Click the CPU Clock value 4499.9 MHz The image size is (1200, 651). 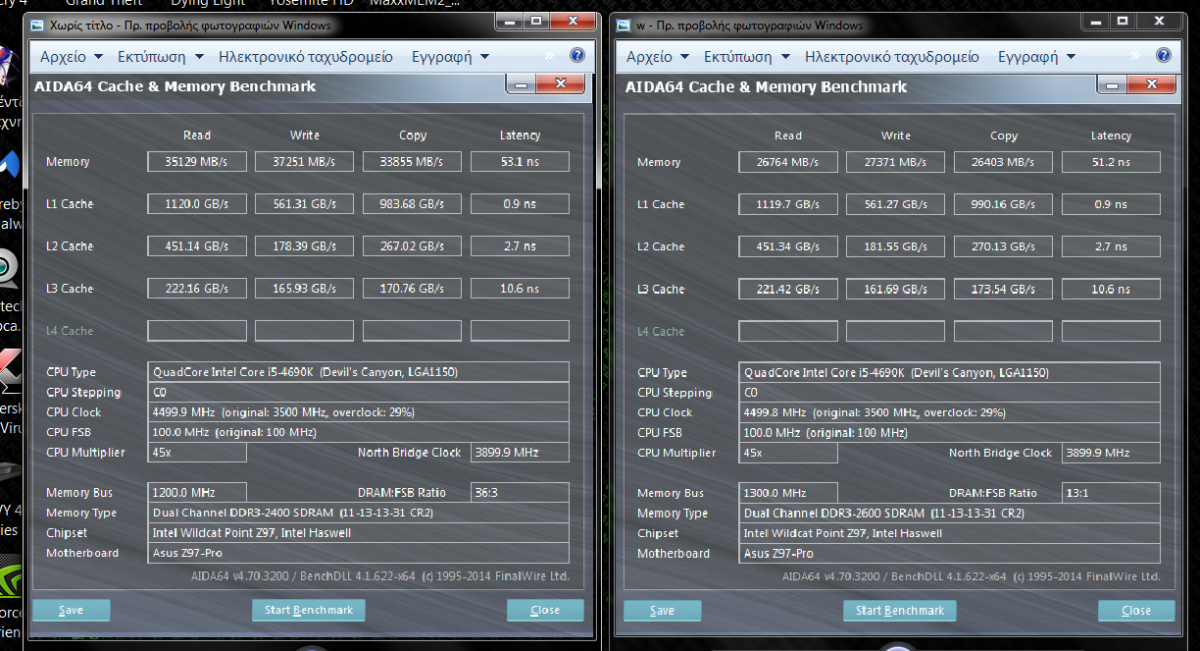pyautogui.click(x=358, y=412)
